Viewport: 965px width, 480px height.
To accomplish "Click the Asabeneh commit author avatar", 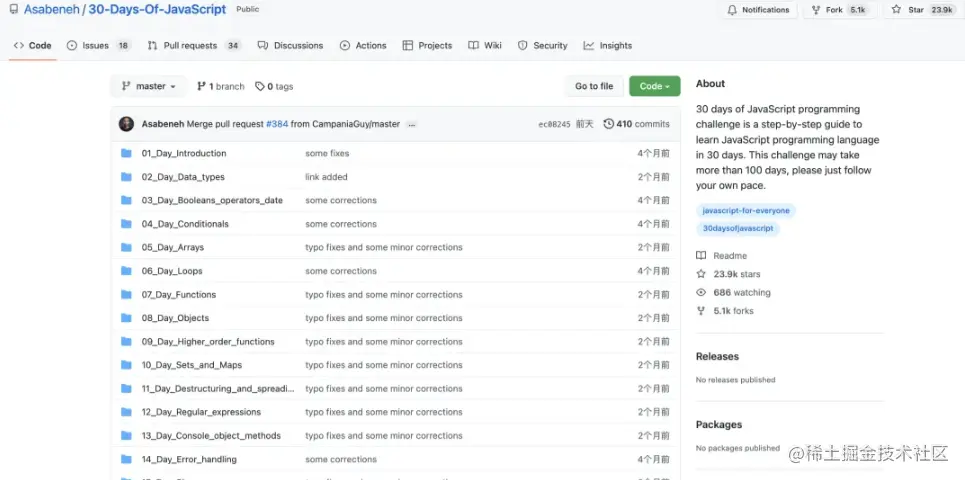I will [126, 124].
